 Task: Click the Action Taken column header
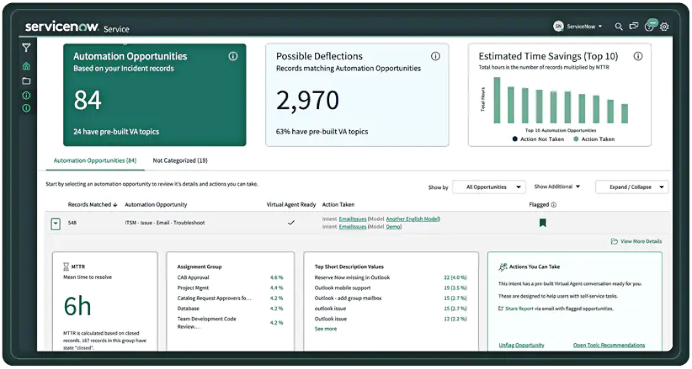[338, 205]
